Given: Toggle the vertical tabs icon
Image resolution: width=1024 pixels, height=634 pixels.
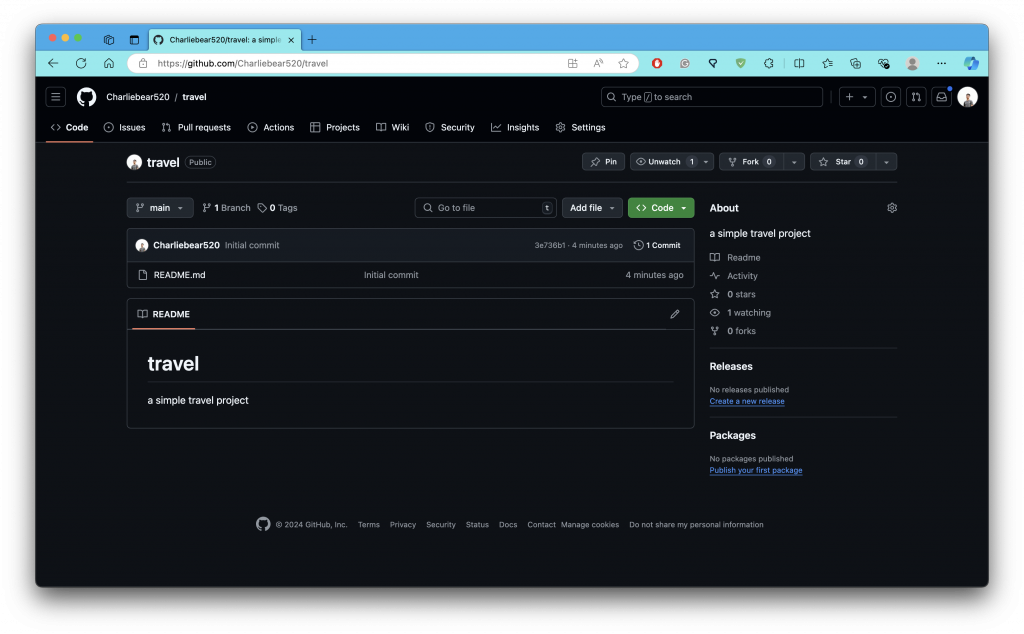Looking at the screenshot, I should tap(134, 40).
